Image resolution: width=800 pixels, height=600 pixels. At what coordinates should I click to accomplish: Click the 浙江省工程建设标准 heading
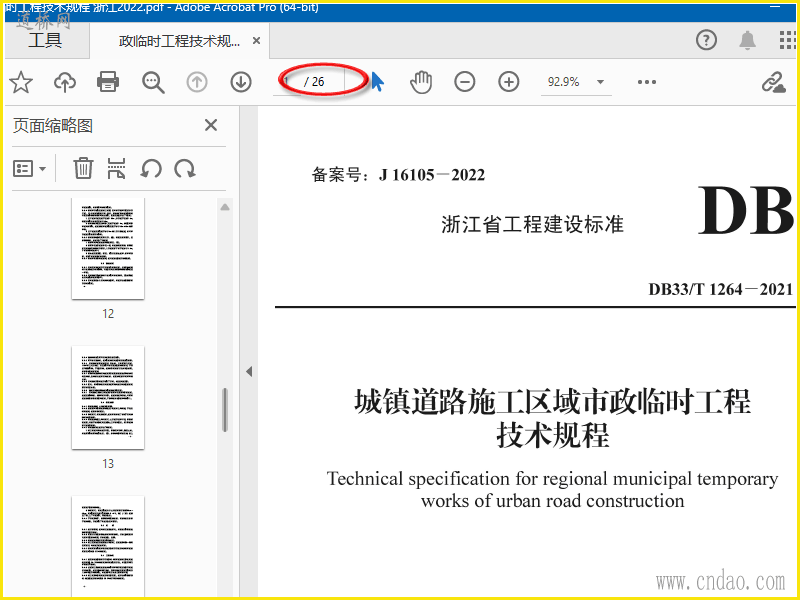coord(532,224)
